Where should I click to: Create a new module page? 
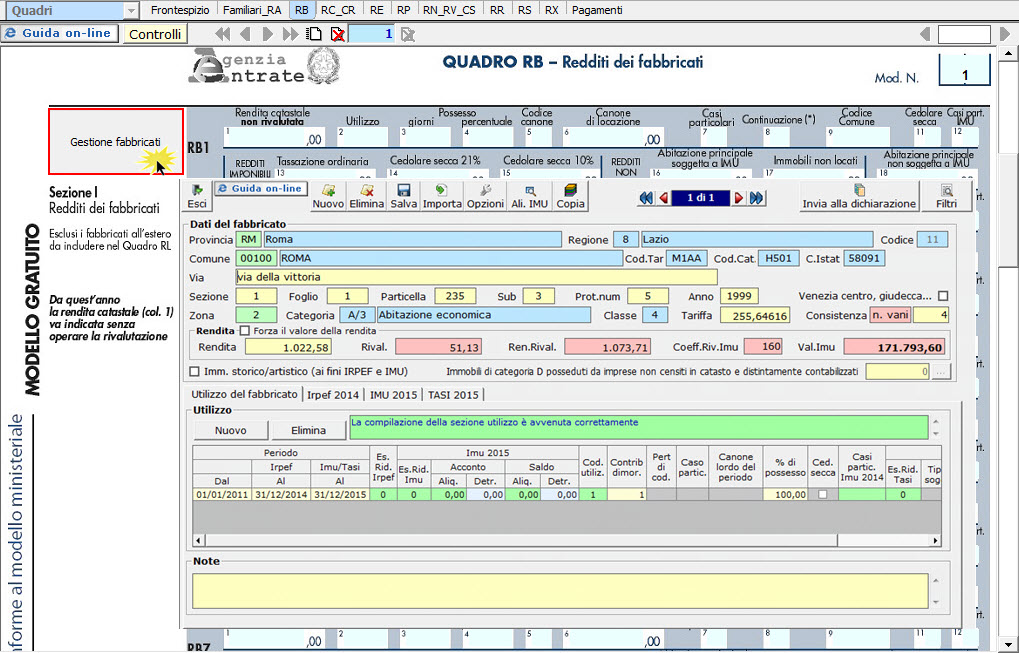click(x=315, y=34)
